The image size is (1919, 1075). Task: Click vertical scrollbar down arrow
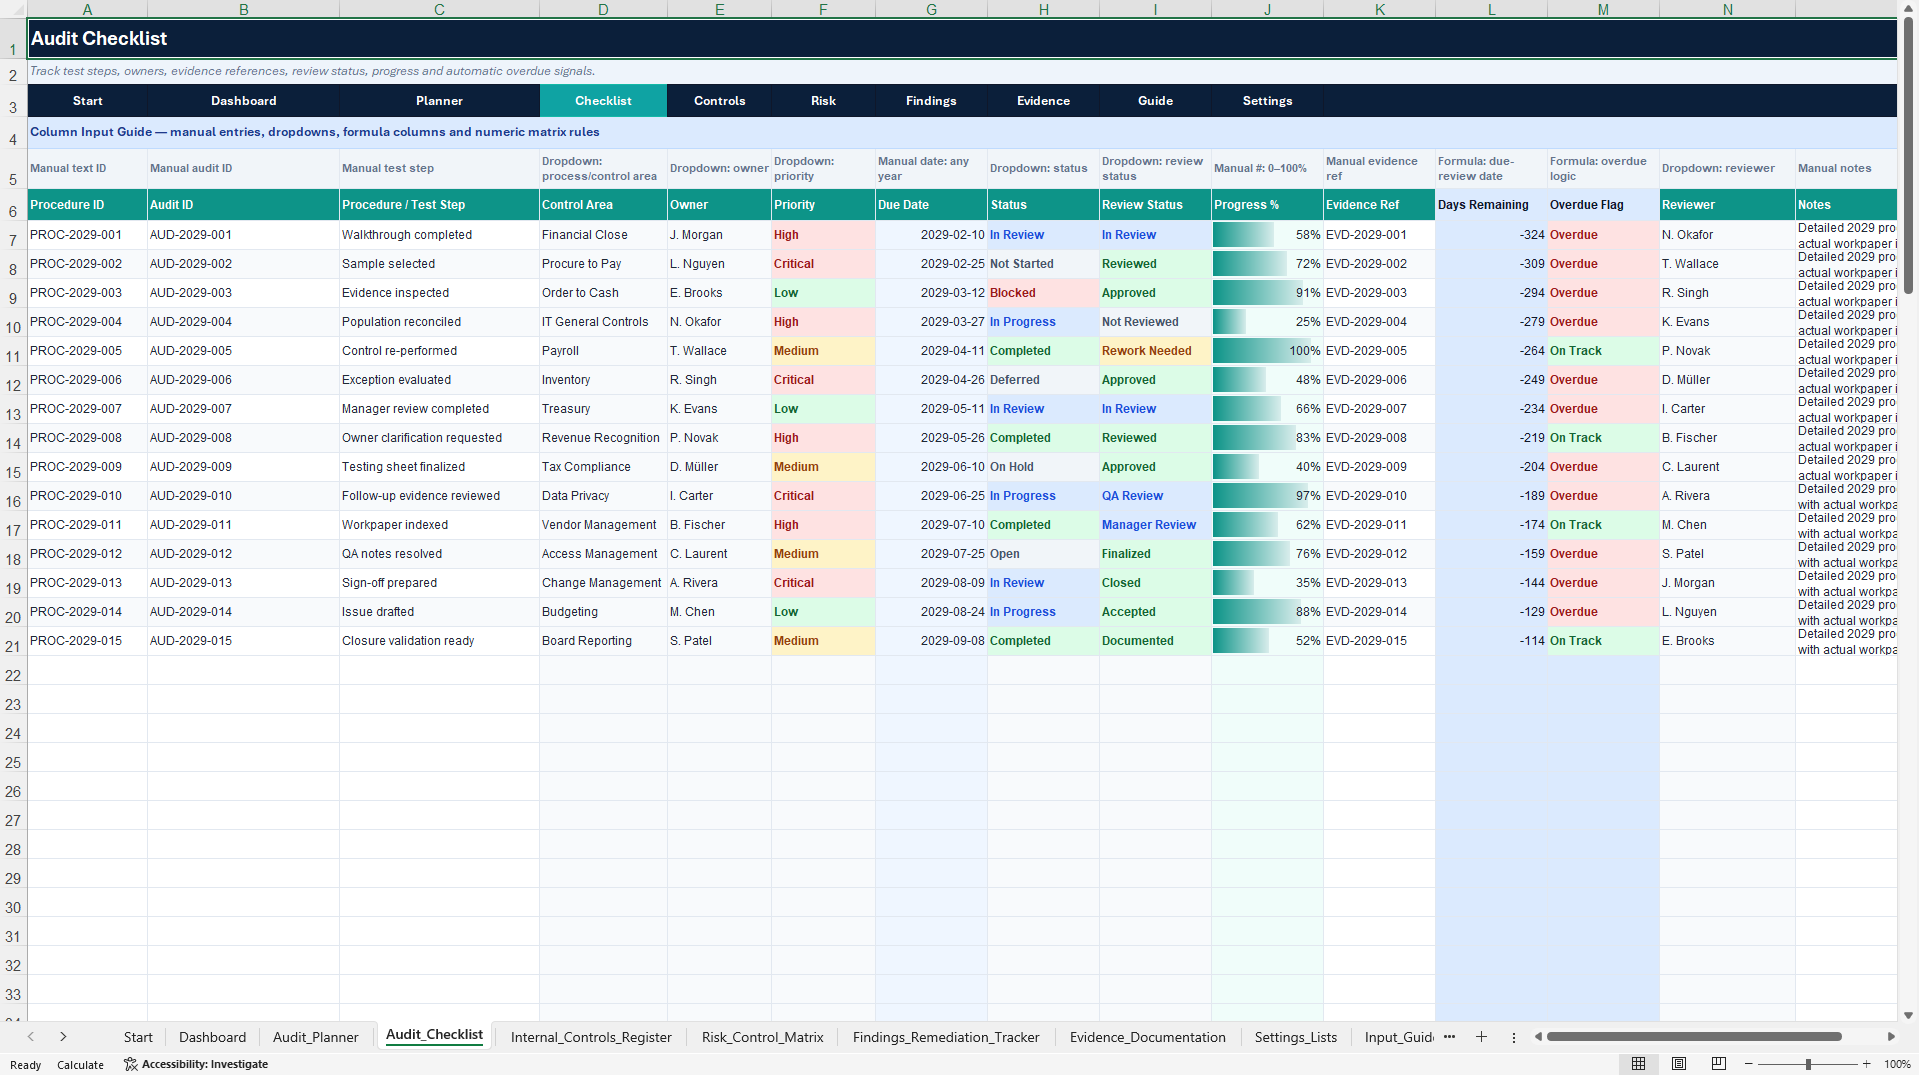point(1908,1014)
